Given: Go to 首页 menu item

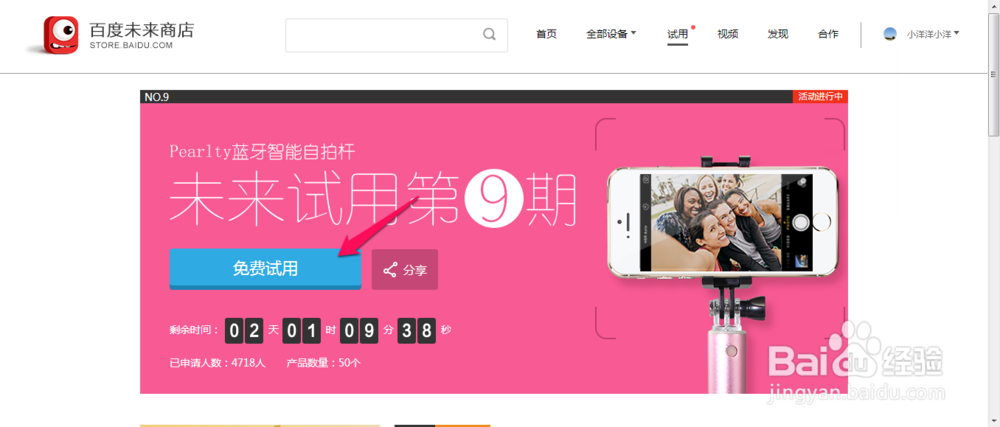Looking at the screenshot, I should click(546, 34).
